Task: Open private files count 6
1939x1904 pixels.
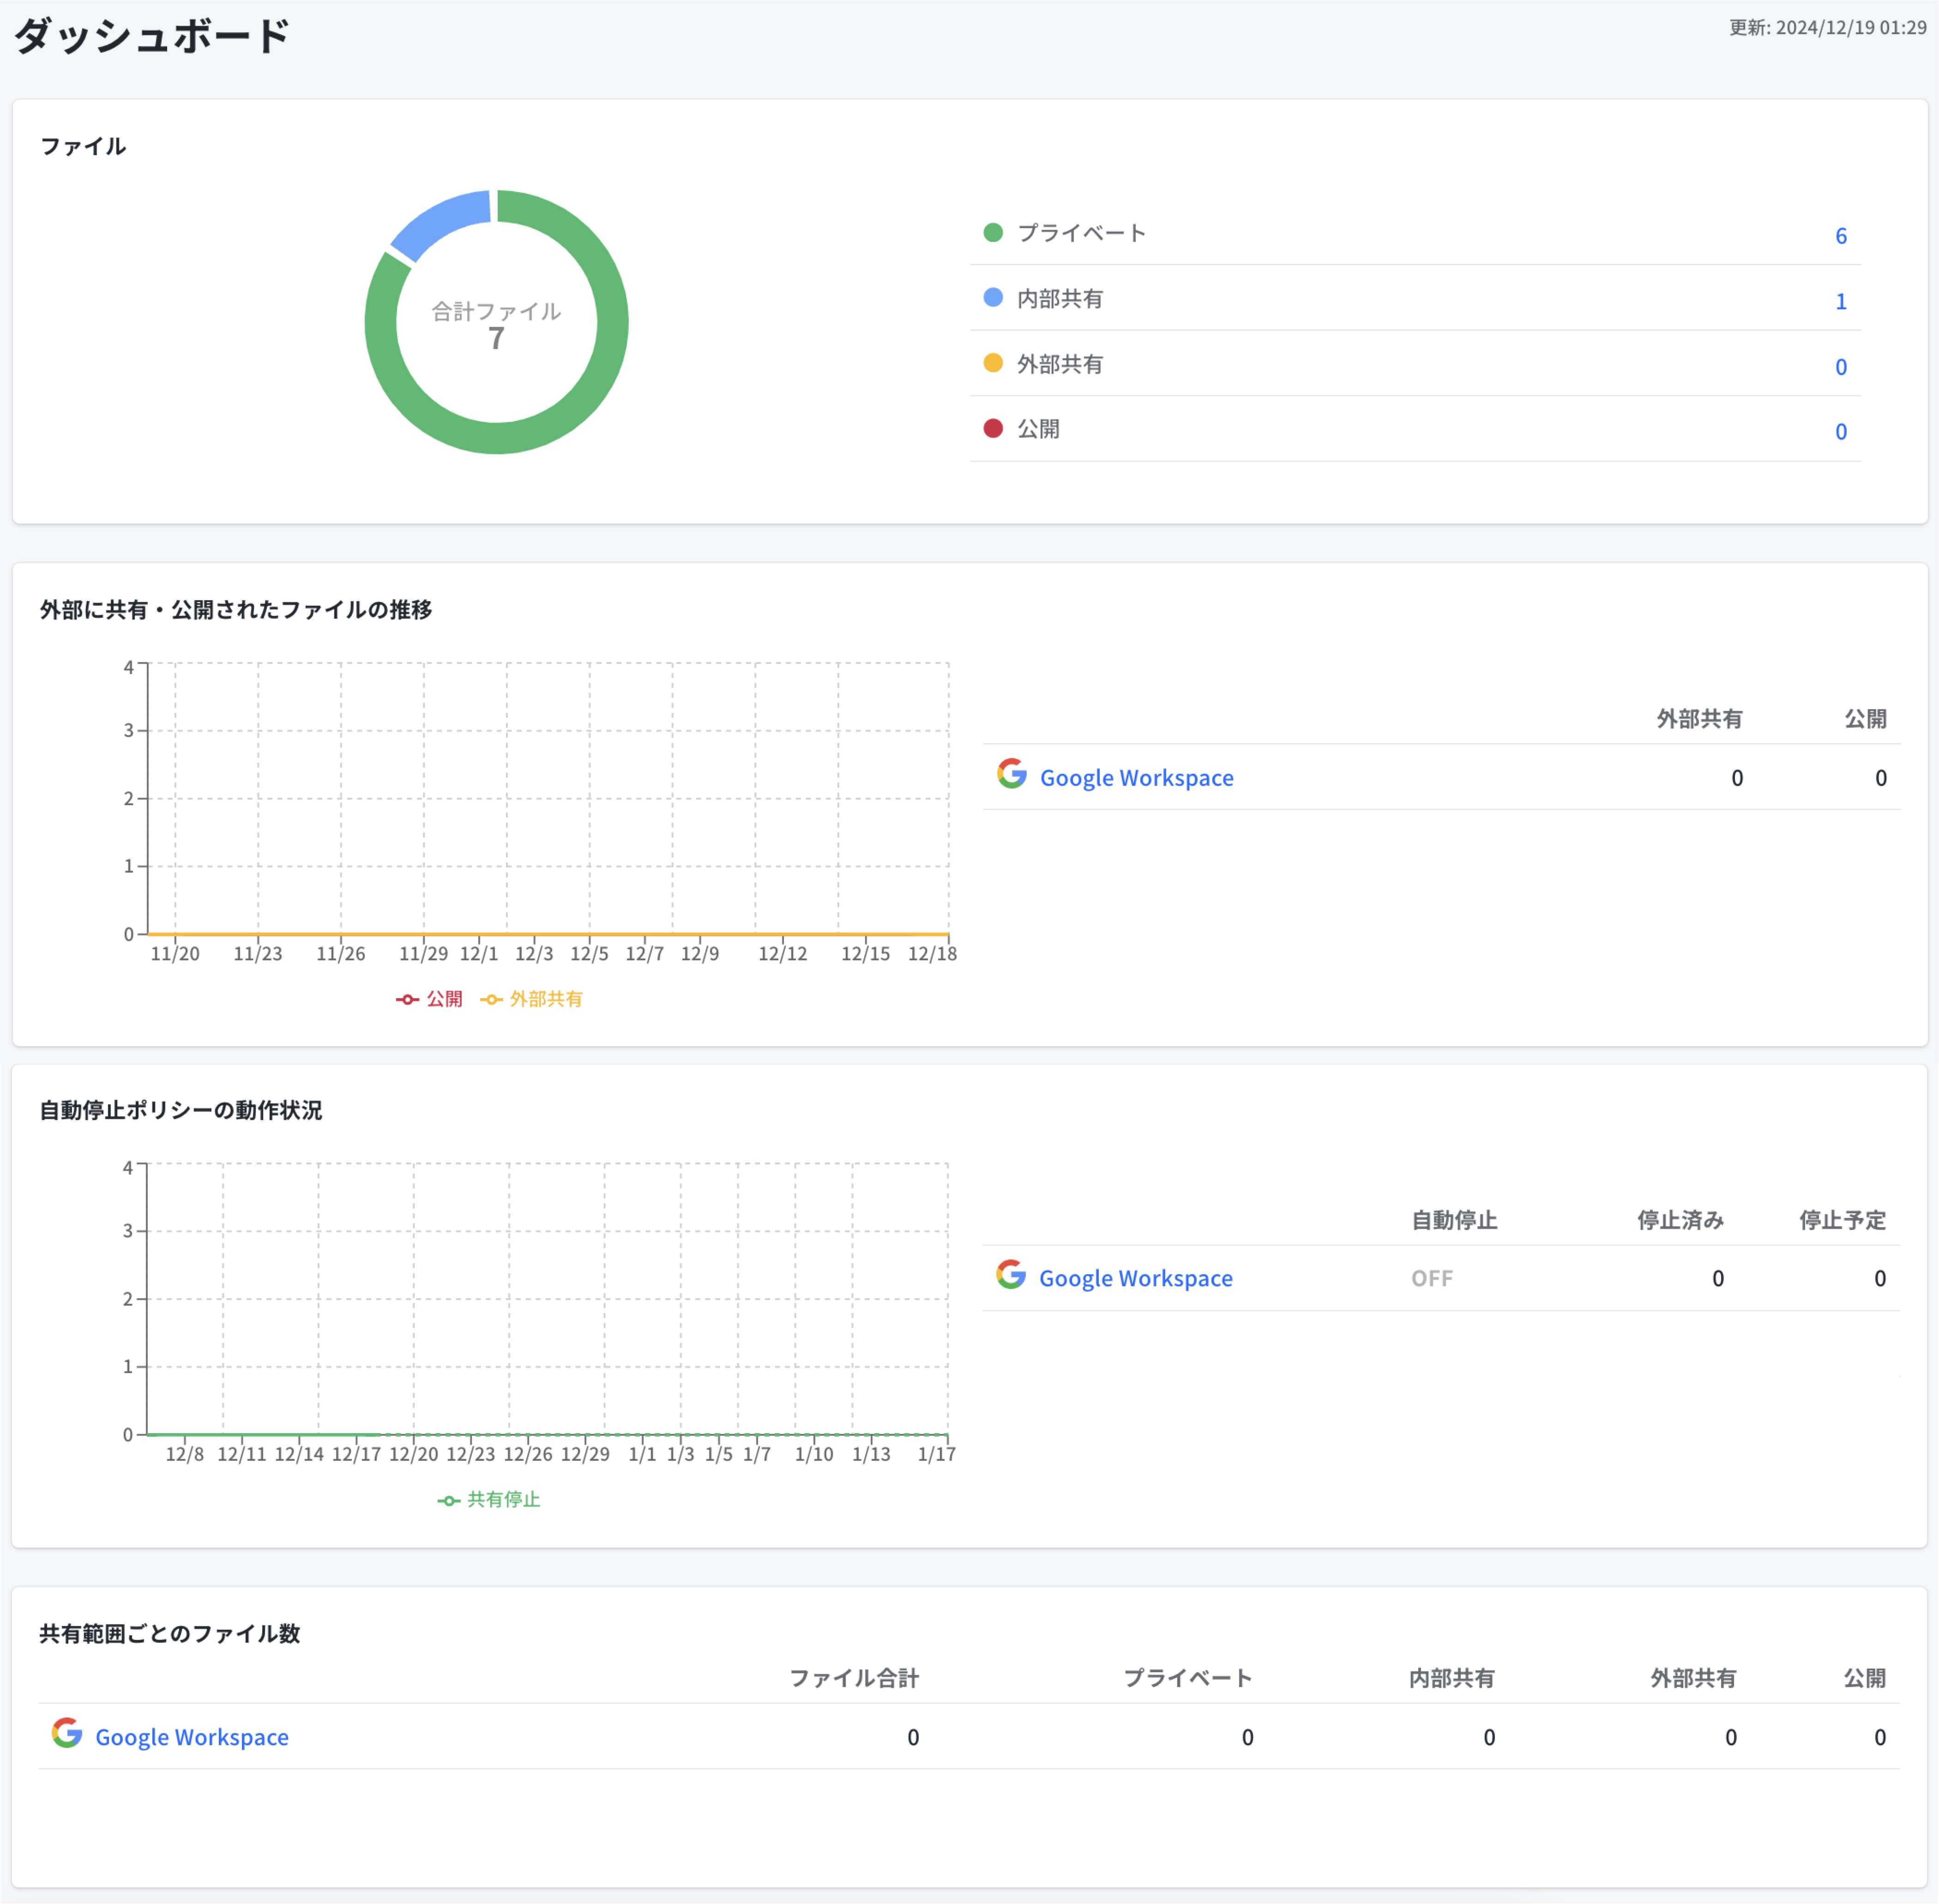Action: 1840,236
